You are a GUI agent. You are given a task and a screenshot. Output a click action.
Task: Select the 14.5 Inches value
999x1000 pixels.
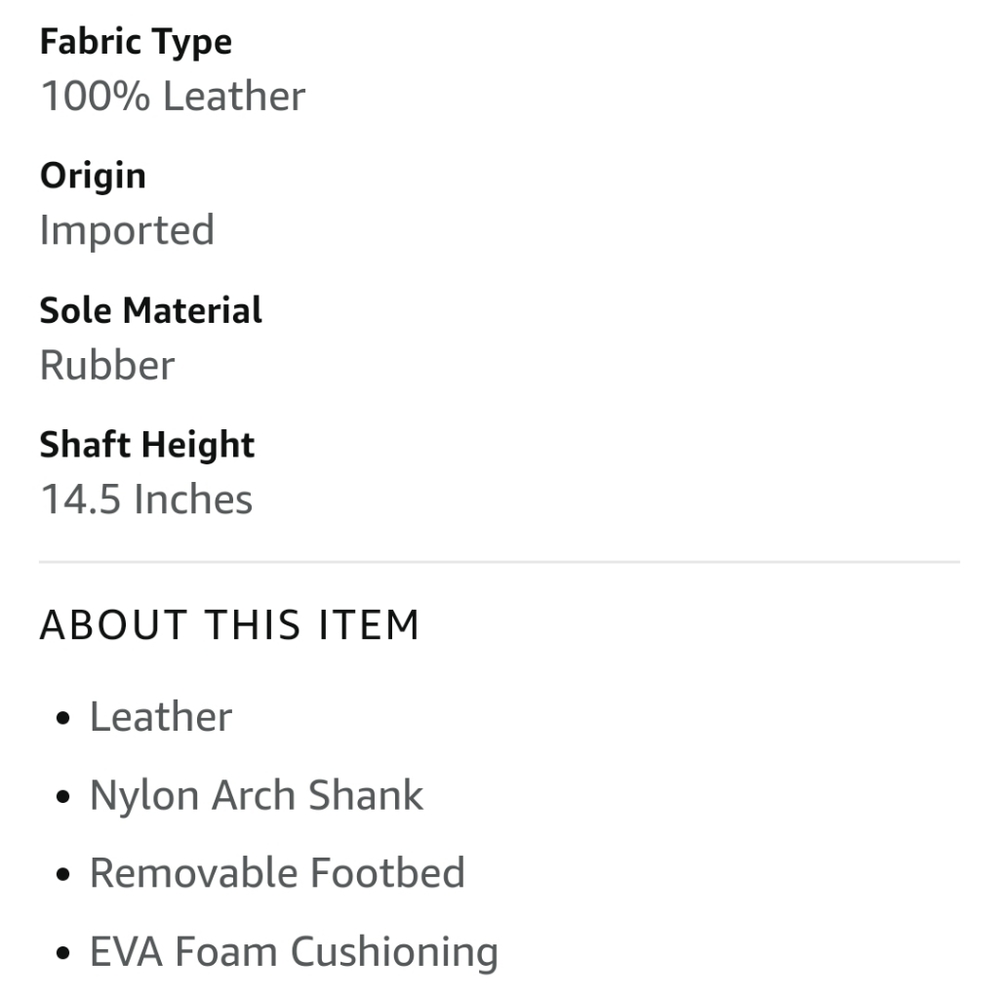[x=147, y=499]
